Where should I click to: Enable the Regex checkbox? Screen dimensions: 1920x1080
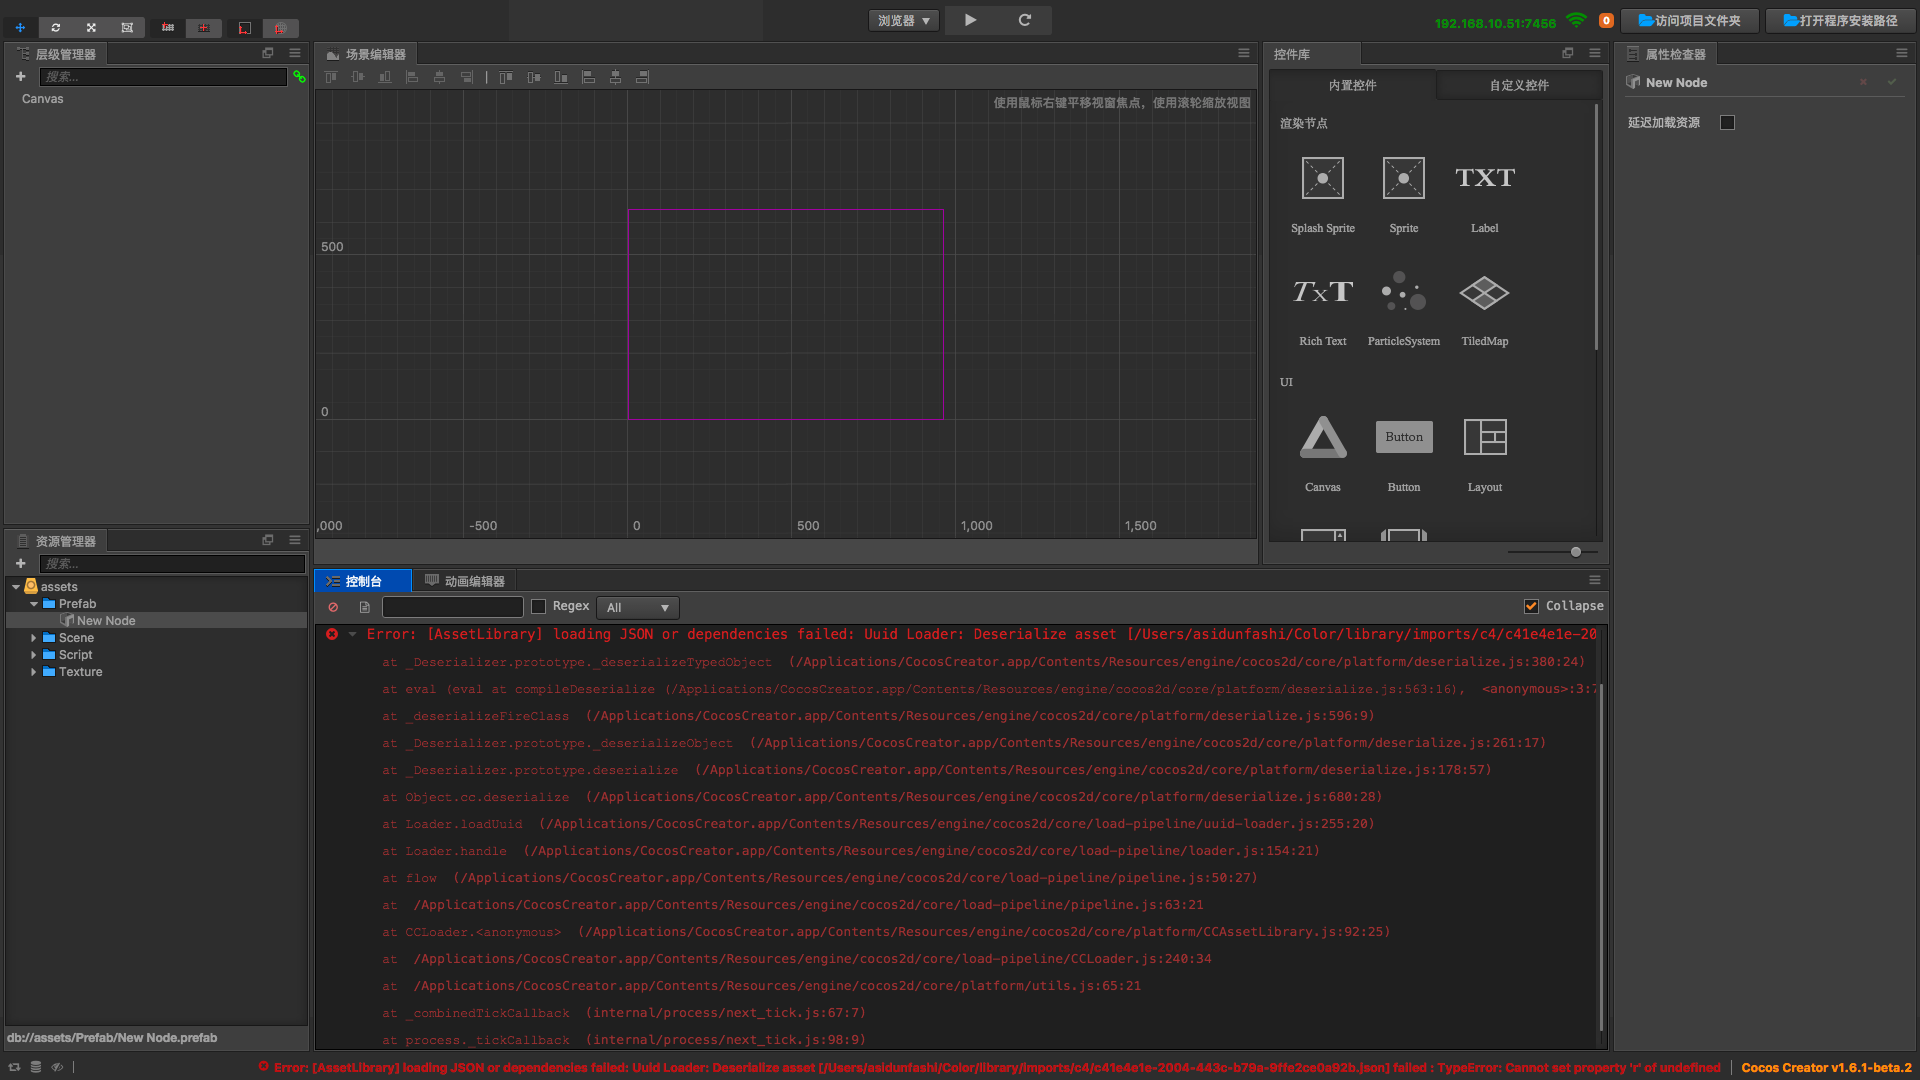[539, 606]
